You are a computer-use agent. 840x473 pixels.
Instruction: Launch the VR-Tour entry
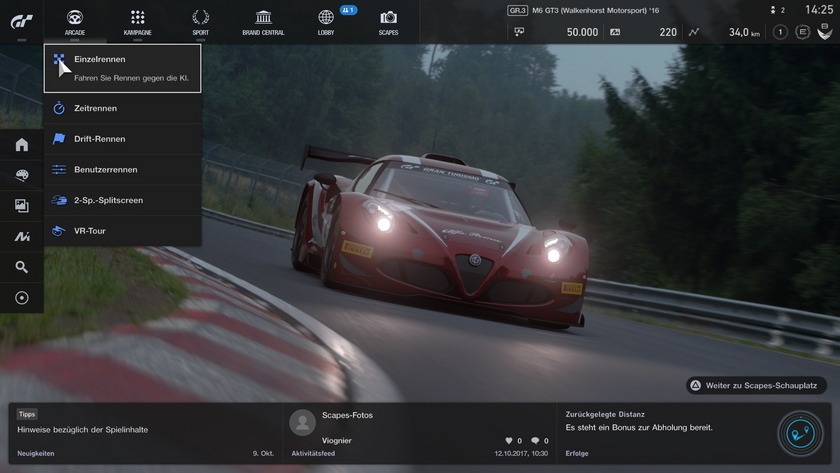tap(123, 231)
